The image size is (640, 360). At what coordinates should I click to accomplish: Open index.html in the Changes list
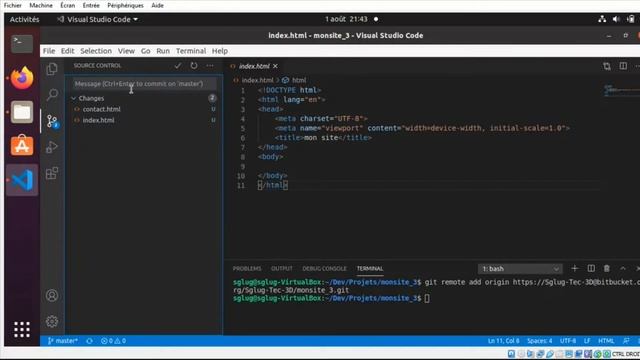pyautogui.click(x=98, y=120)
